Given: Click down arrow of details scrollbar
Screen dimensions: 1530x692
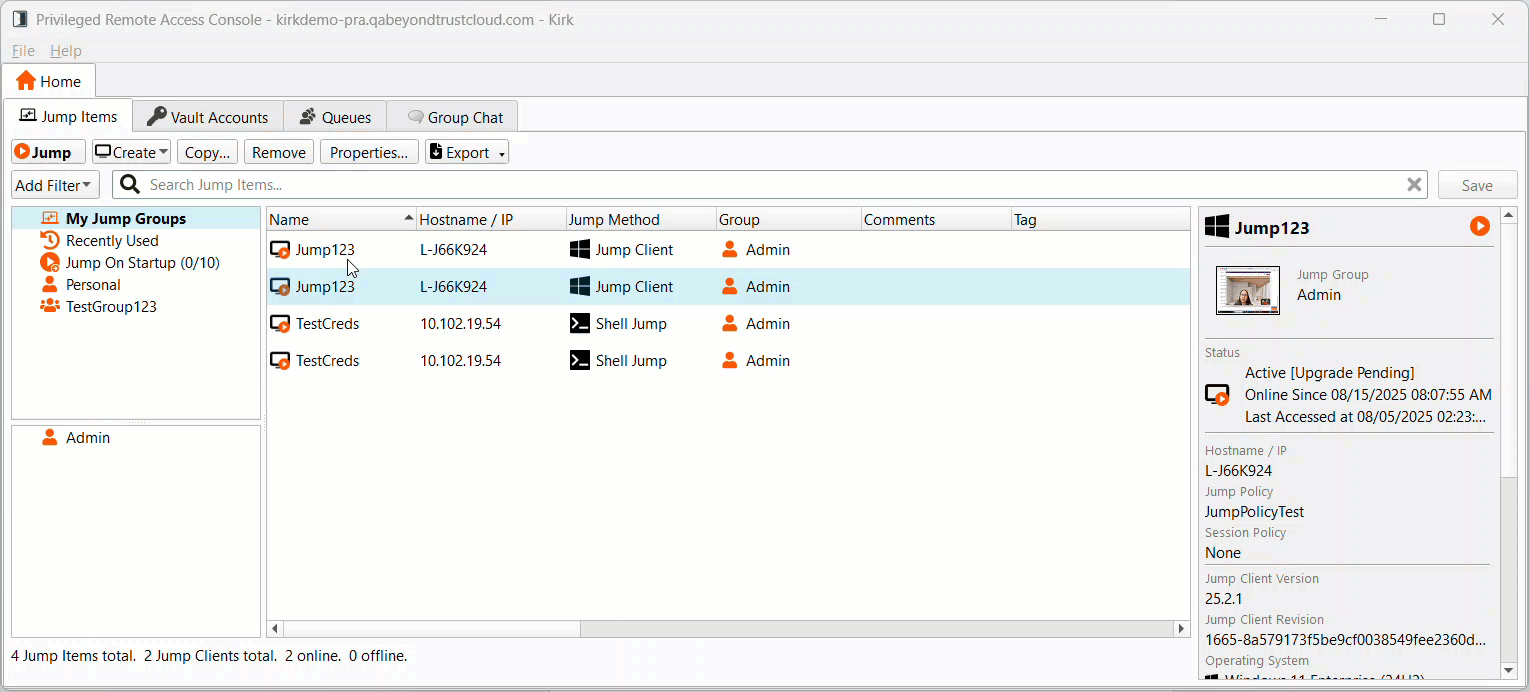Looking at the screenshot, I should point(1509,670).
